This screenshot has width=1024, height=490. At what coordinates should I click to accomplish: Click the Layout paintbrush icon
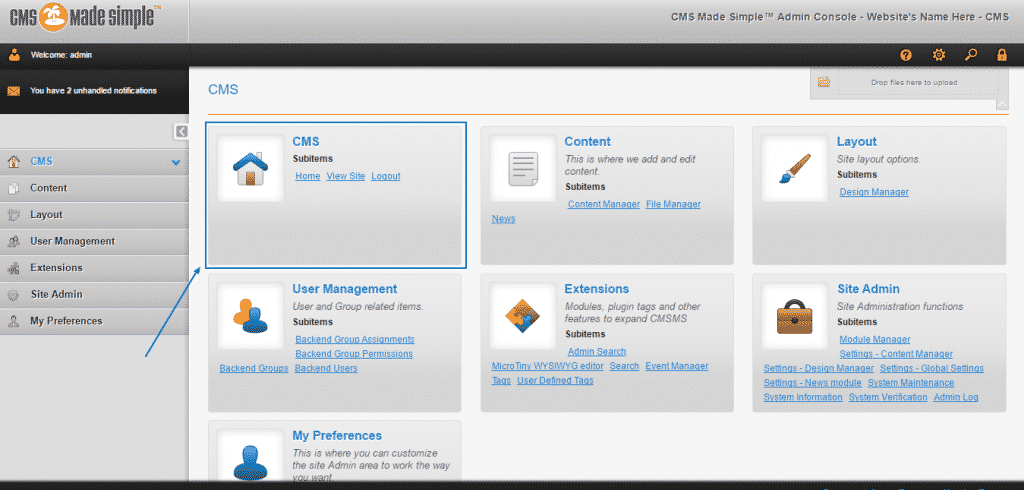794,169
